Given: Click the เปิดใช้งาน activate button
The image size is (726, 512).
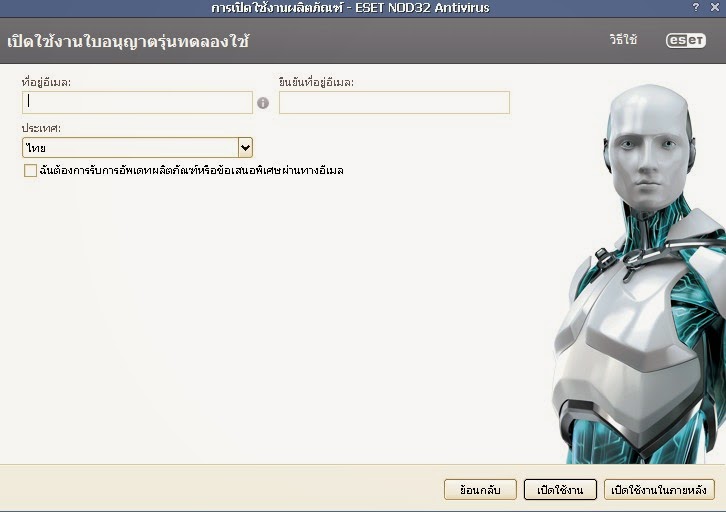Looking at the screenshot, I should pyautogui.click(x=560, y=489).
